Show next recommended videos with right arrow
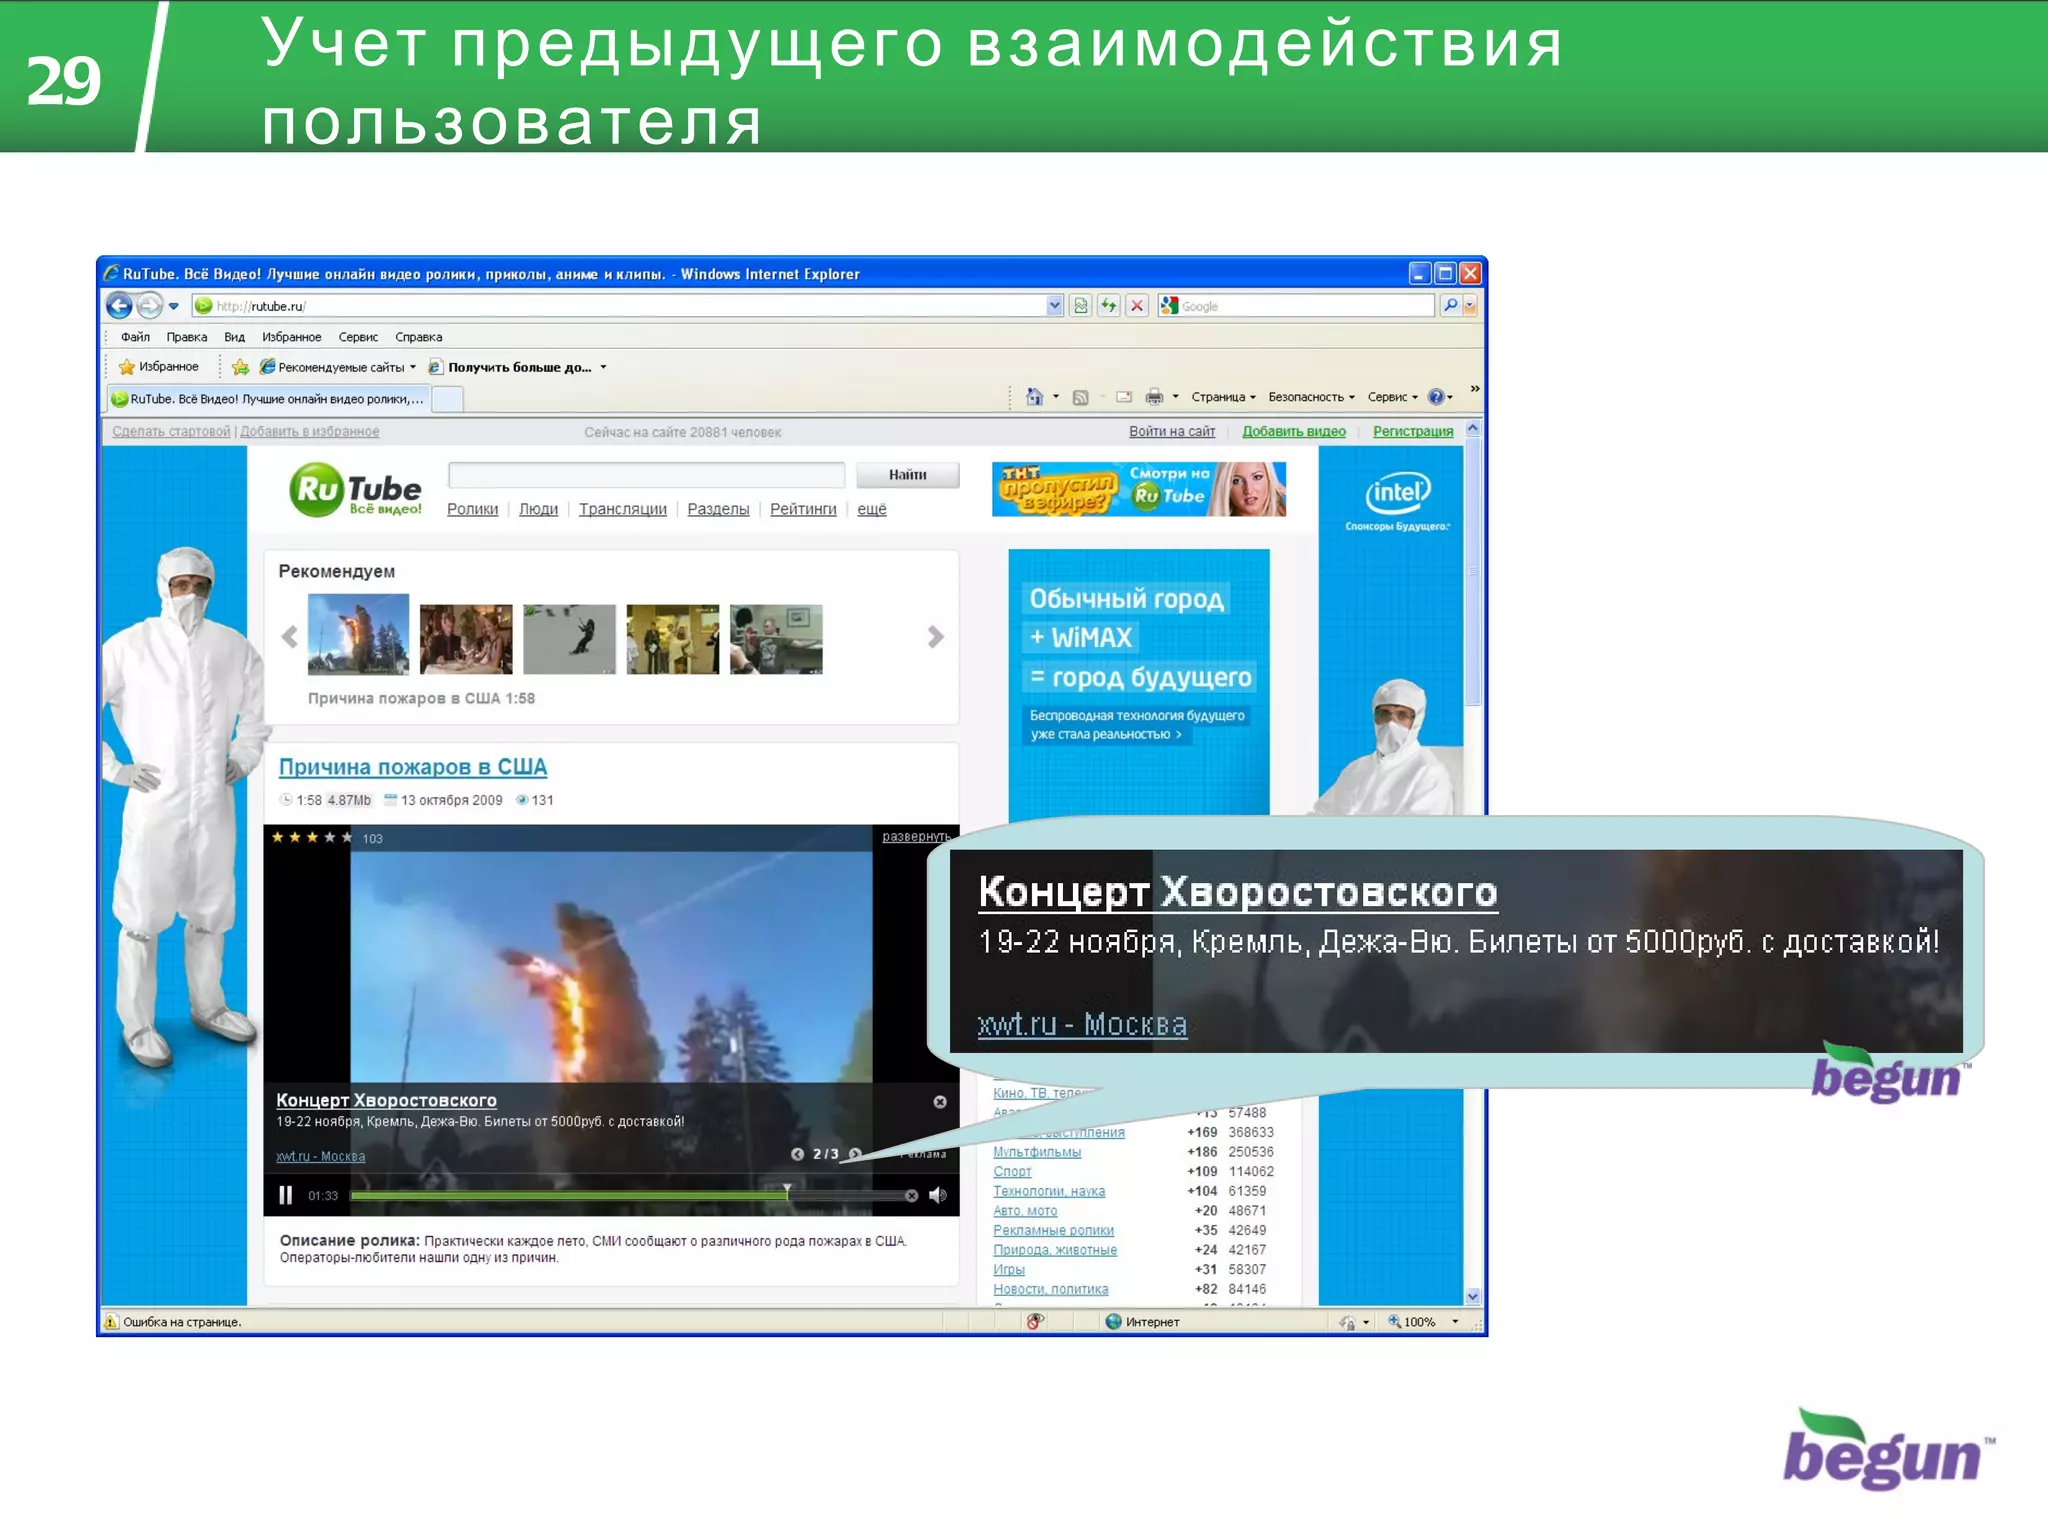 (935, 637)
